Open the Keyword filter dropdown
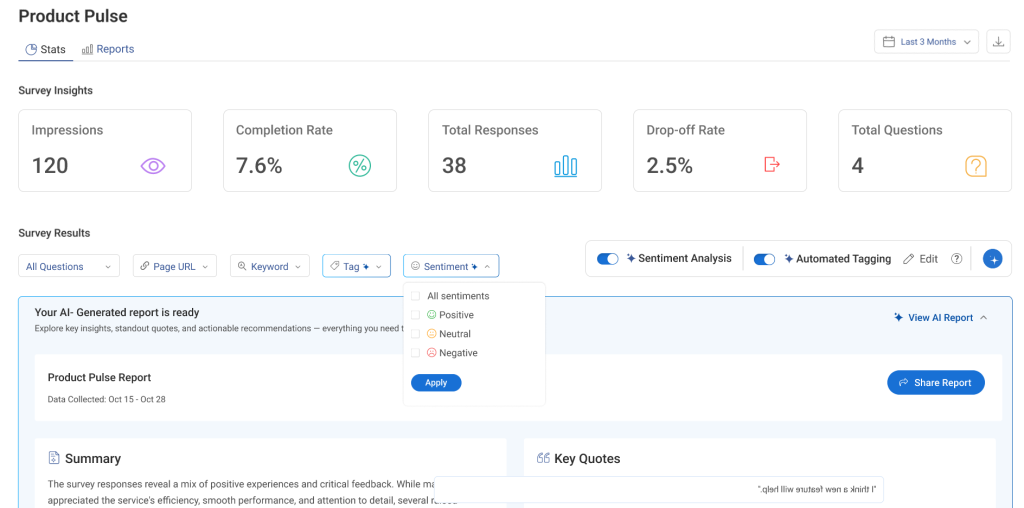Screen dimensions: 1024x508 (x=269, y=266)
